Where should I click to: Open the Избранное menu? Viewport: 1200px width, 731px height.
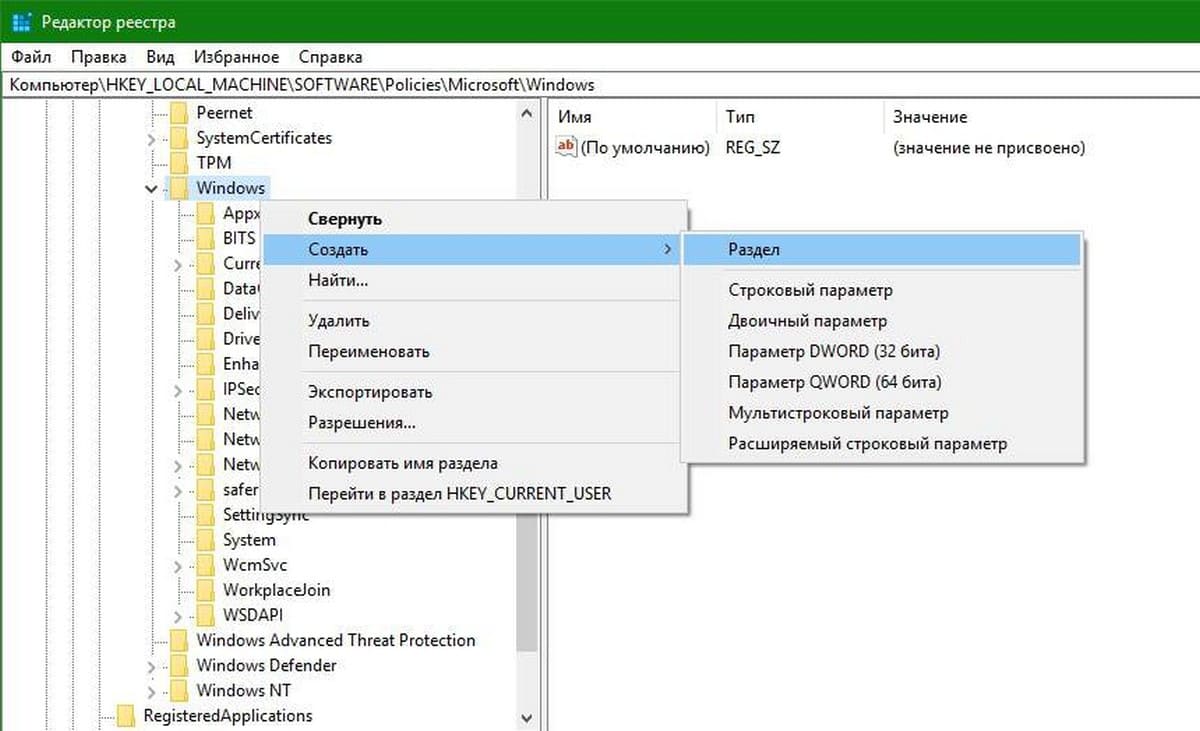(236, 57)
